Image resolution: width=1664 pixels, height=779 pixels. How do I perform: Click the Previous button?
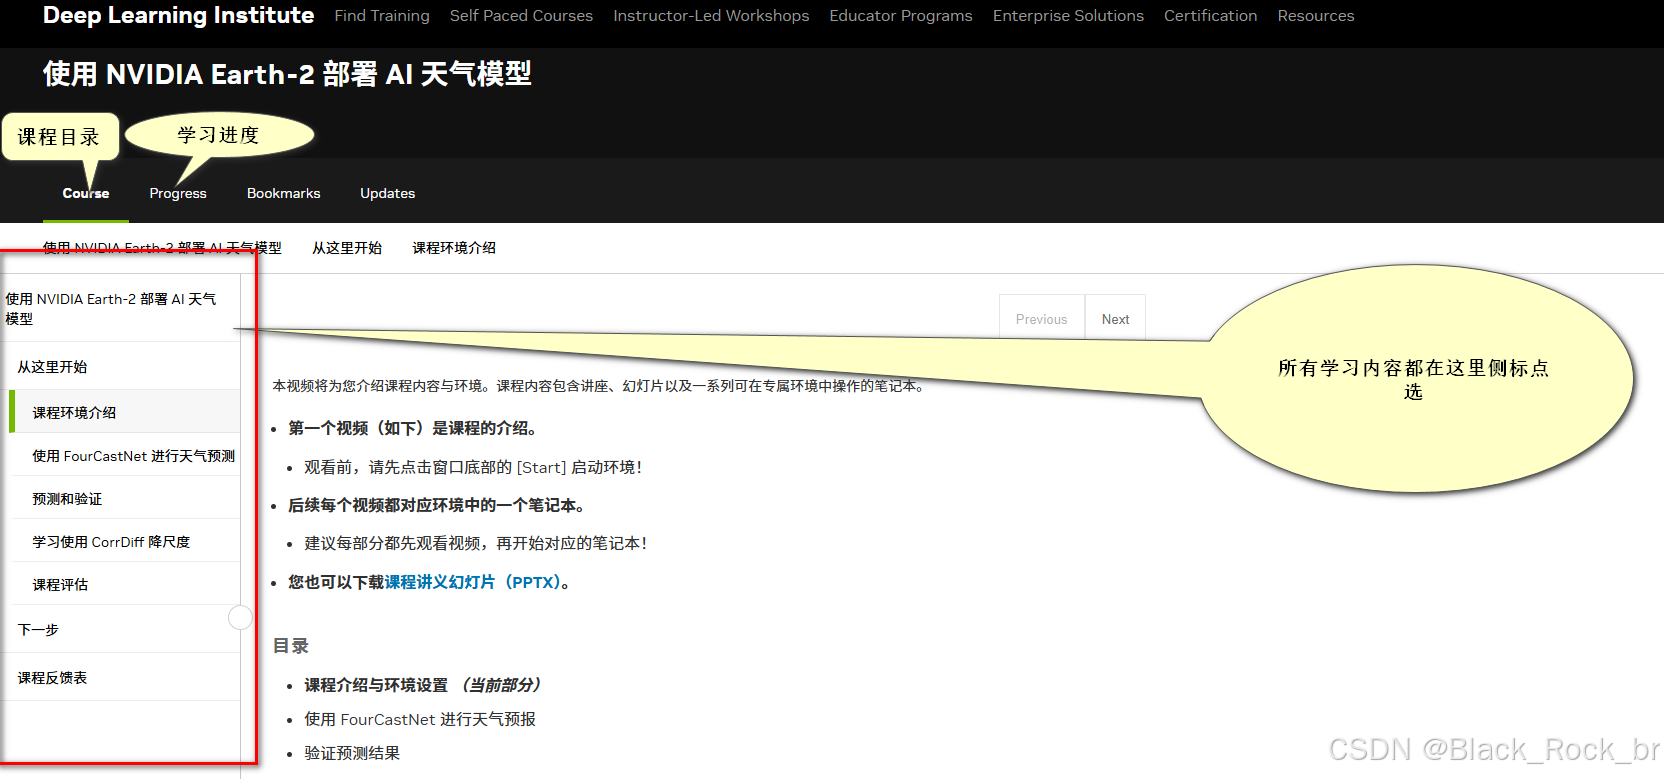point(1042,319)
